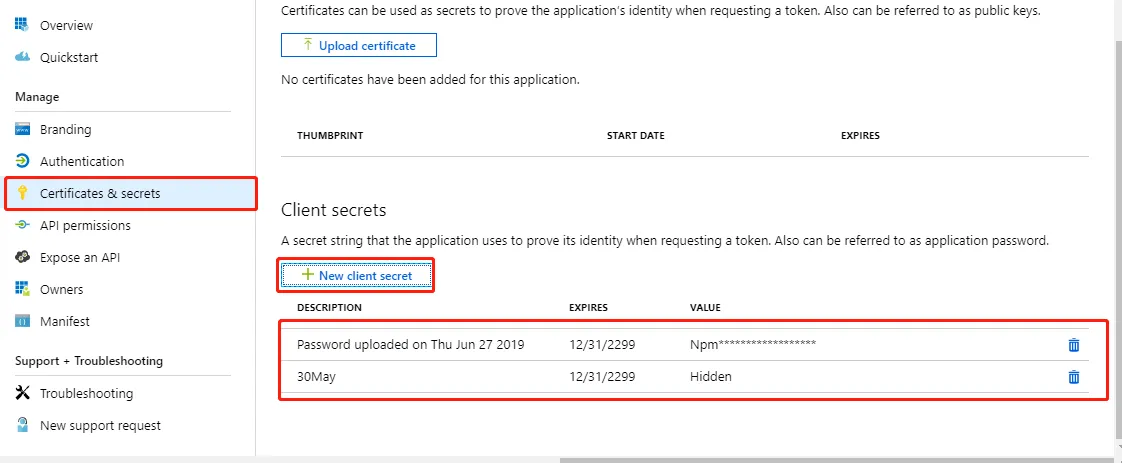Open New support request page
Screen dimensions: 1122x463
pos(100,425)
